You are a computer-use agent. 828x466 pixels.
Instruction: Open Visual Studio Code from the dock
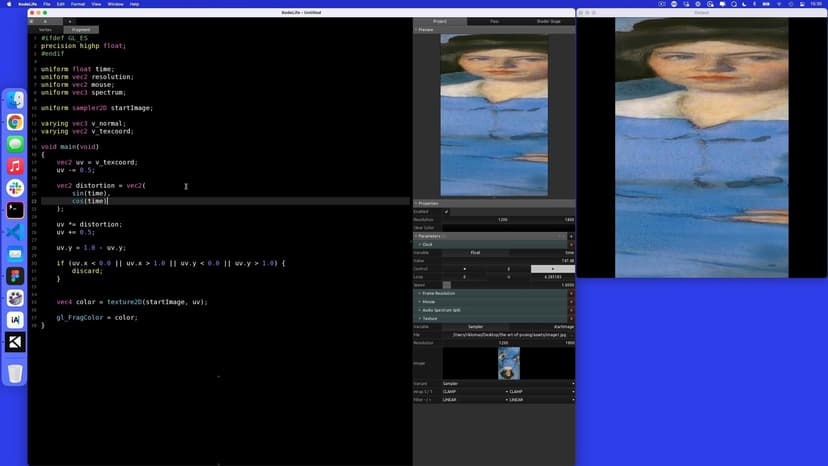(x=15, y=232)
